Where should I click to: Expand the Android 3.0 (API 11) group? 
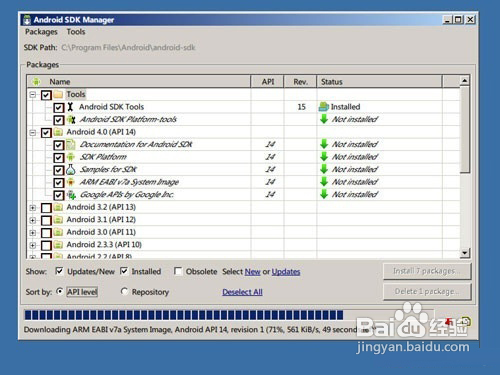click(x=33, y=233)
